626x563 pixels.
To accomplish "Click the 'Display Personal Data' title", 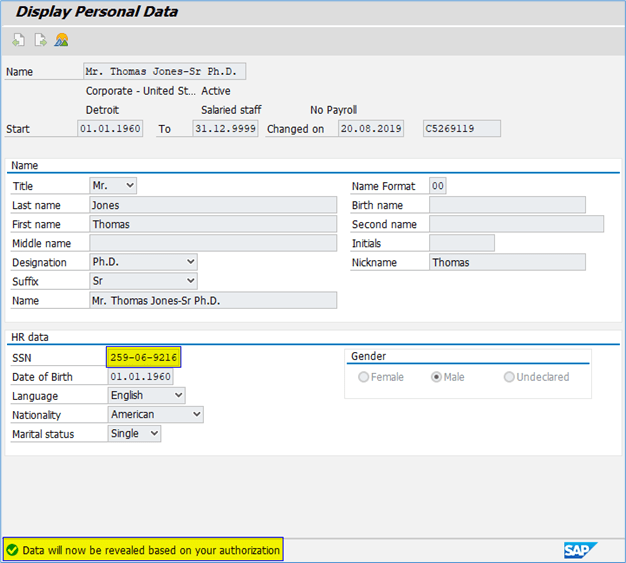I will coord(97,12).
